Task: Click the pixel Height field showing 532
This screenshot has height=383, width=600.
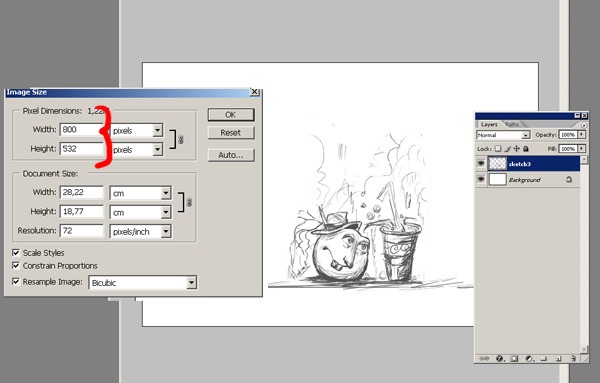Action: [x=82, y=148]
